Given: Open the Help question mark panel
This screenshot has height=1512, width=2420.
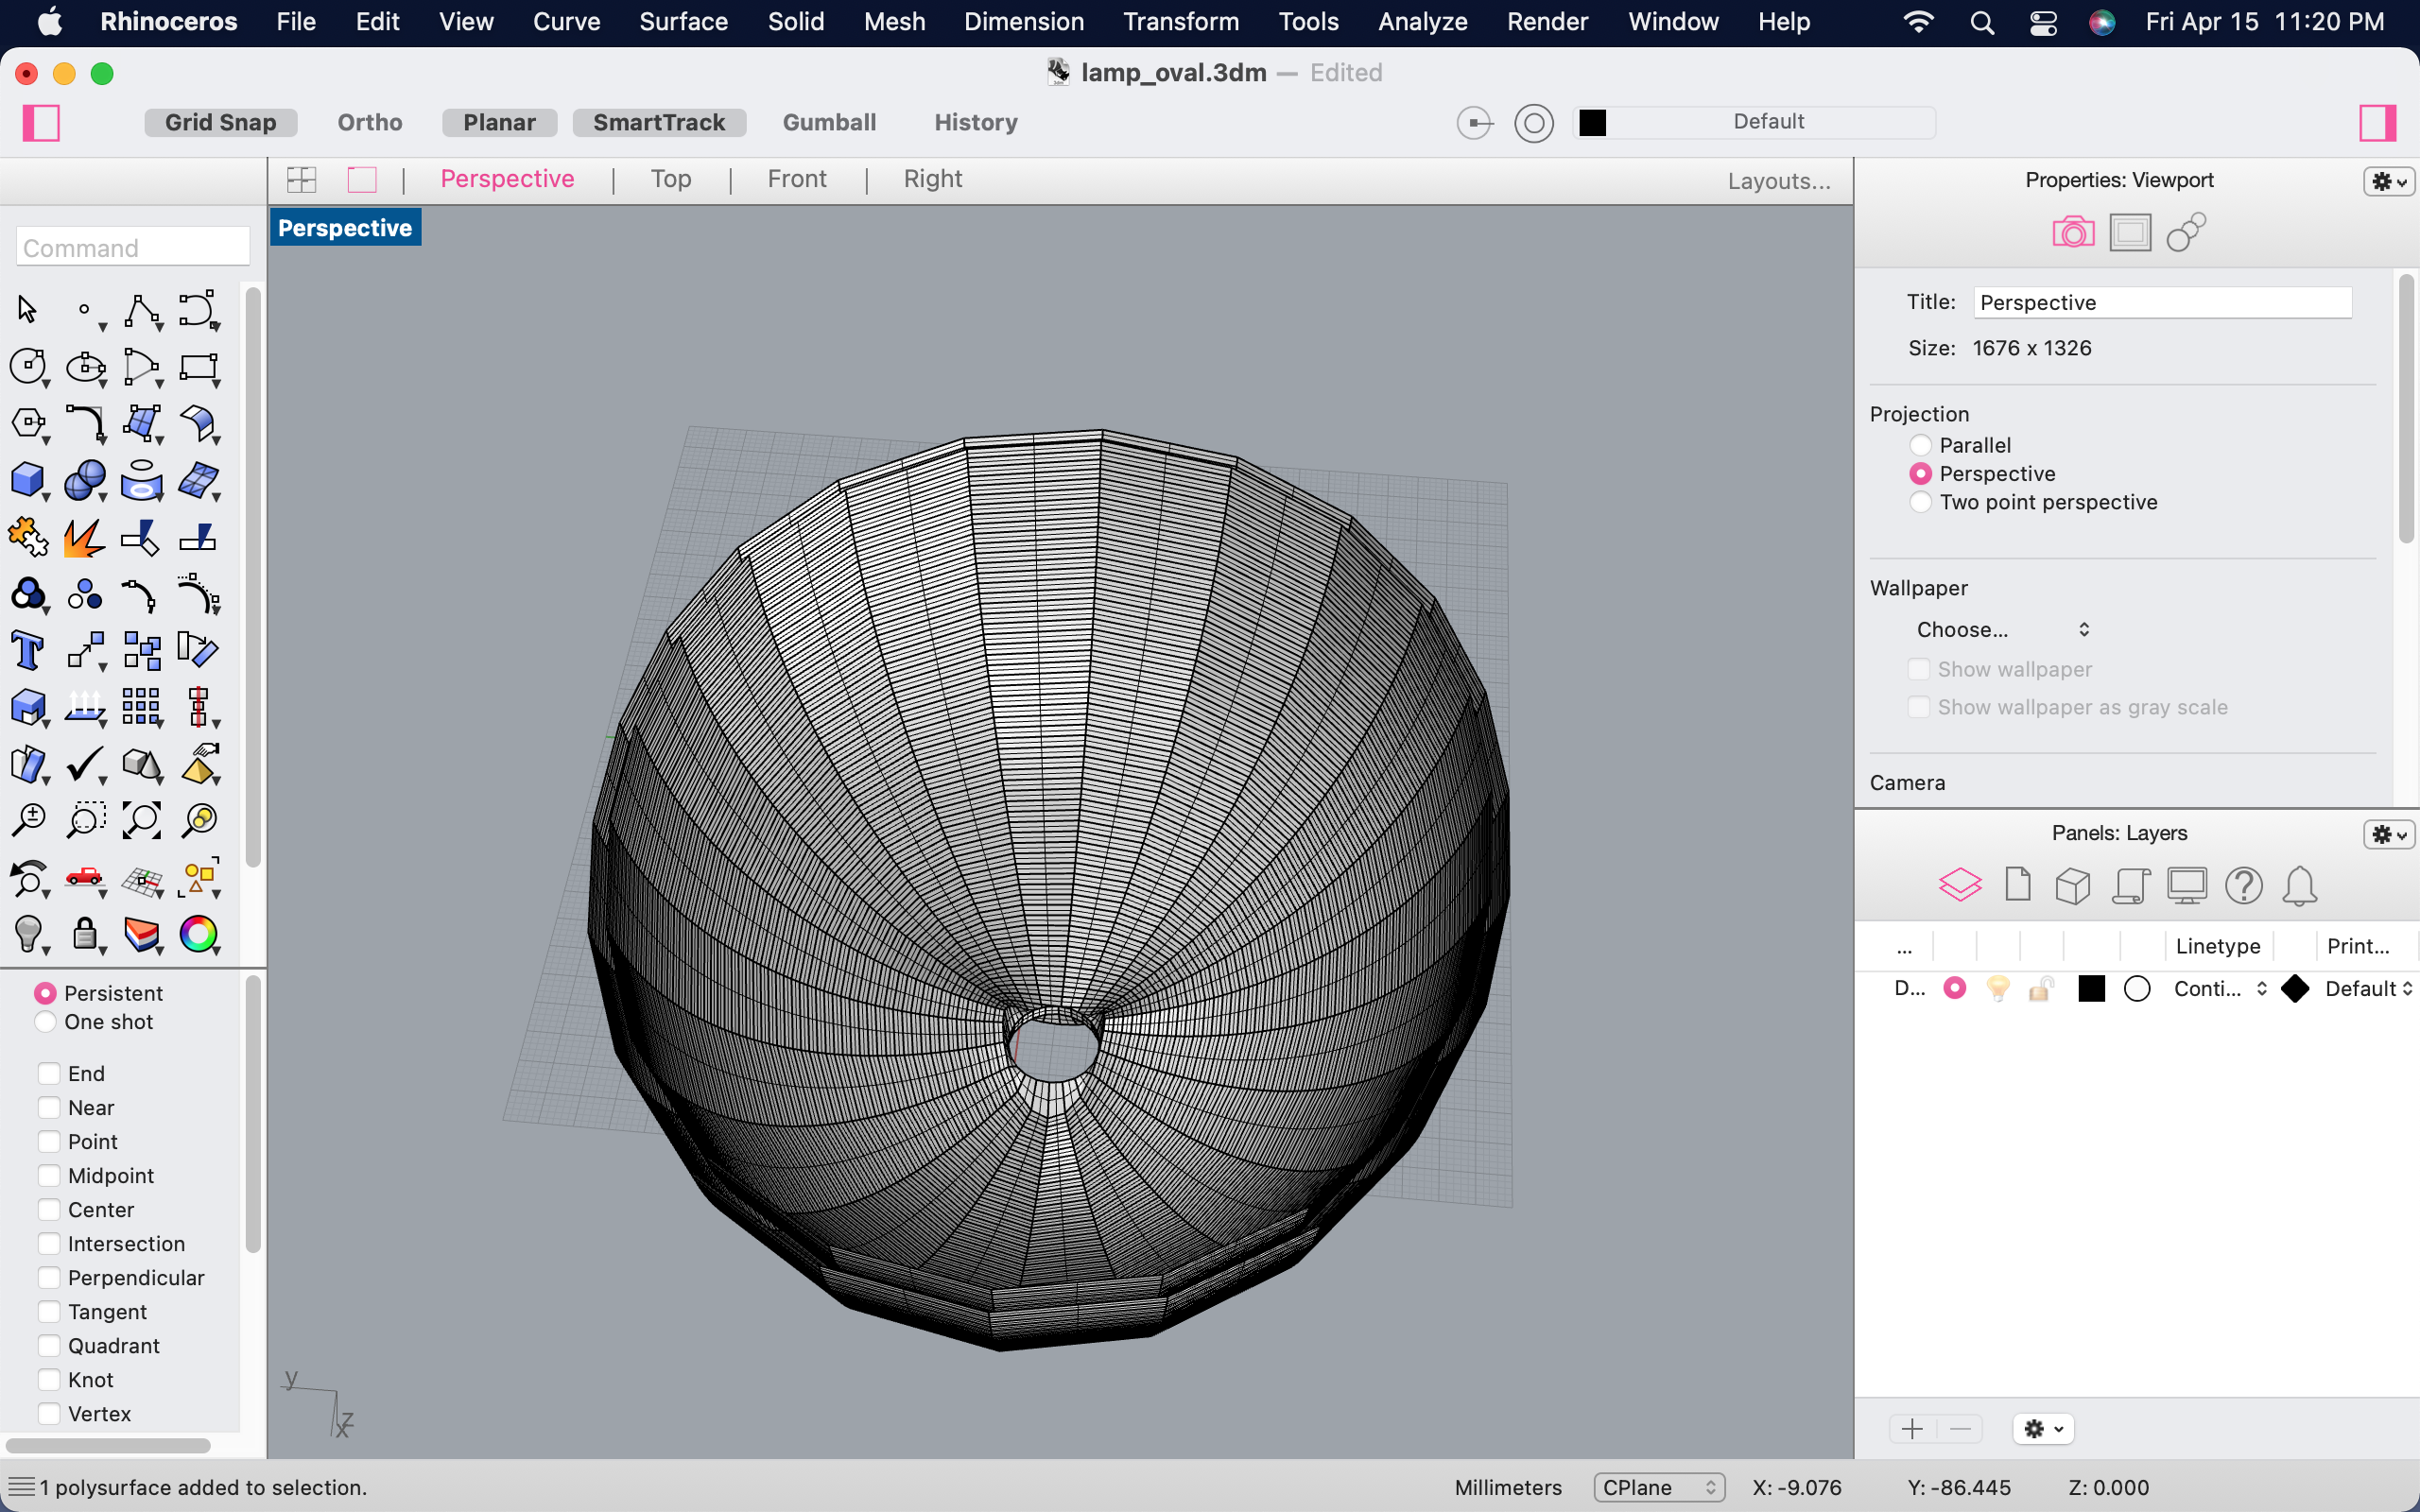Looking at the screenshot, I should [2243, 885].
